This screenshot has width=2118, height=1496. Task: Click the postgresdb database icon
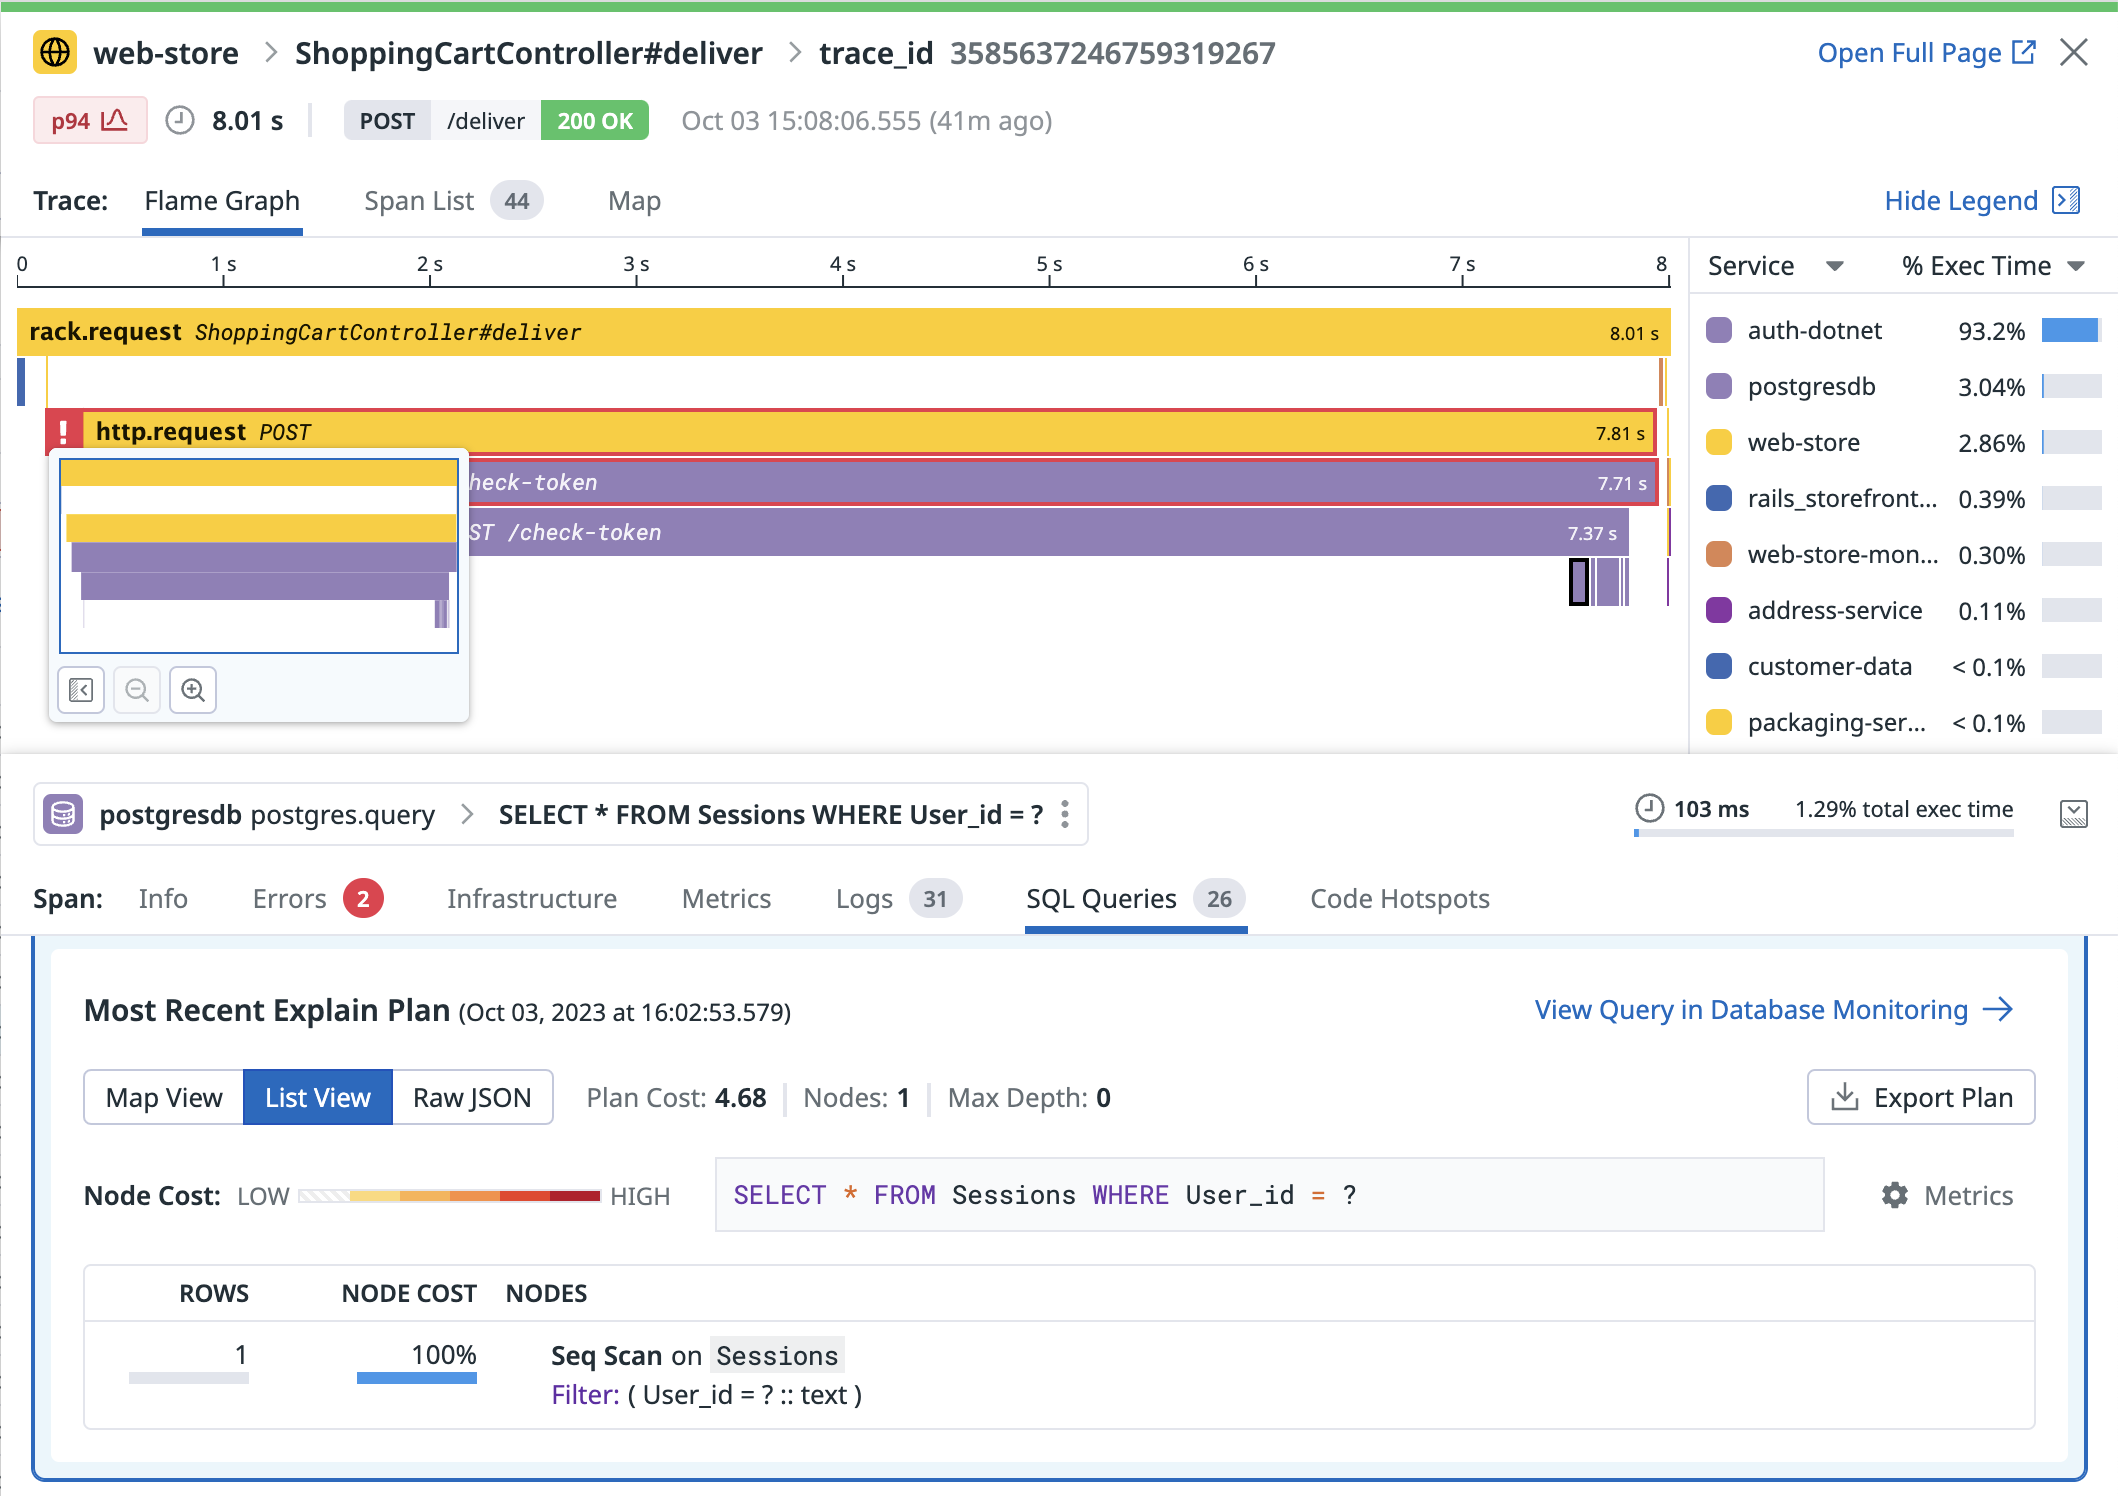pos(62,814)
